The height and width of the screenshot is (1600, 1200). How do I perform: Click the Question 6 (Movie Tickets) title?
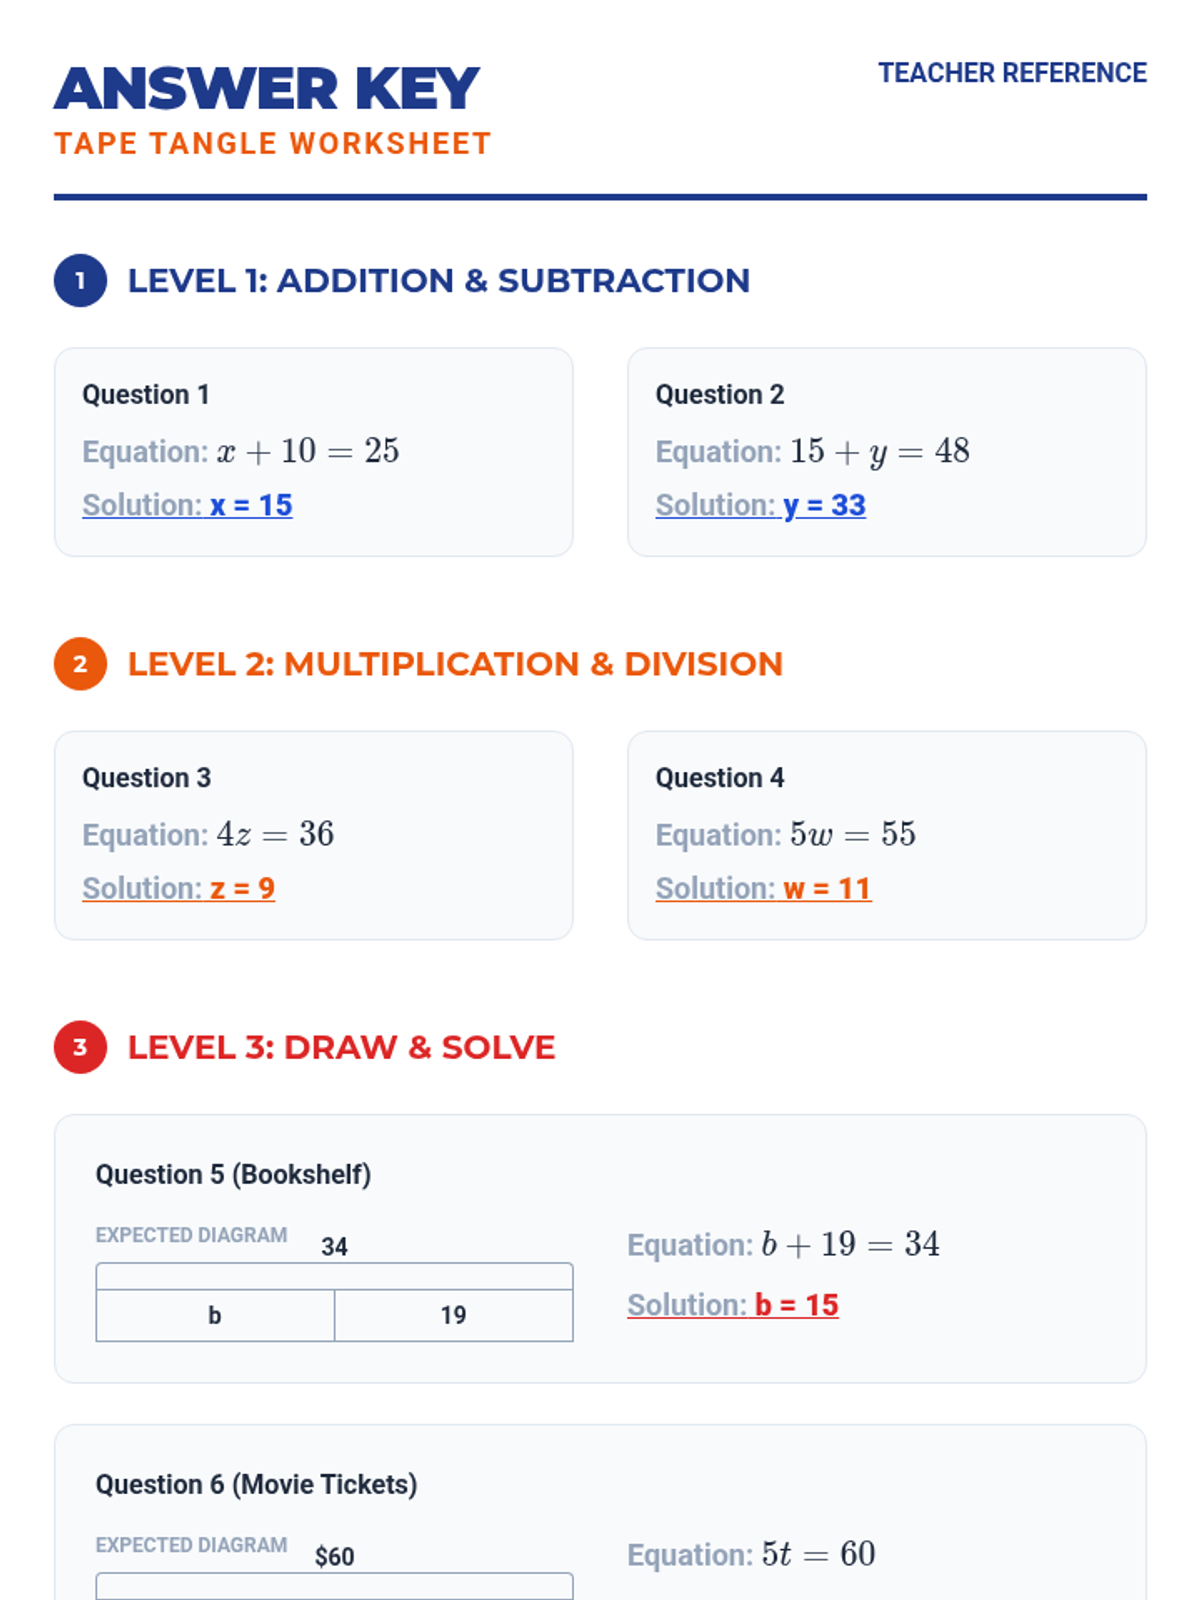(256, 1484)
